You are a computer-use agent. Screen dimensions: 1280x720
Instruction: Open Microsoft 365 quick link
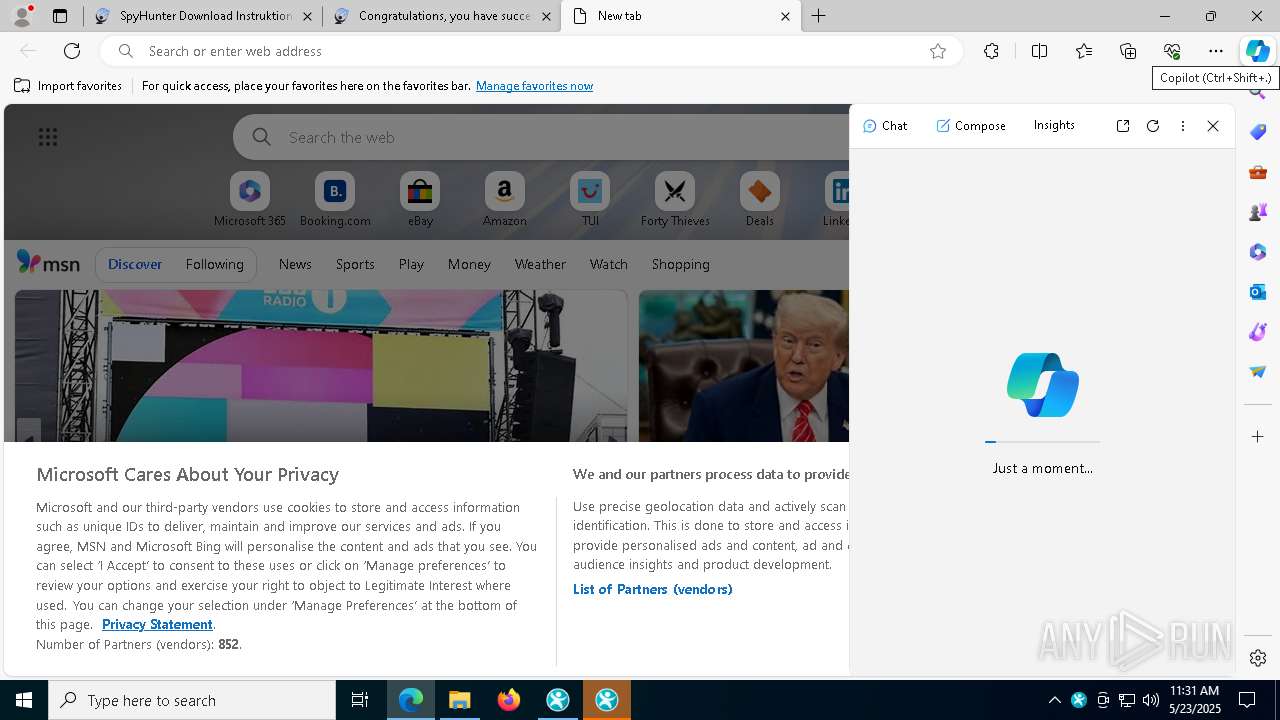coord(250,199)
